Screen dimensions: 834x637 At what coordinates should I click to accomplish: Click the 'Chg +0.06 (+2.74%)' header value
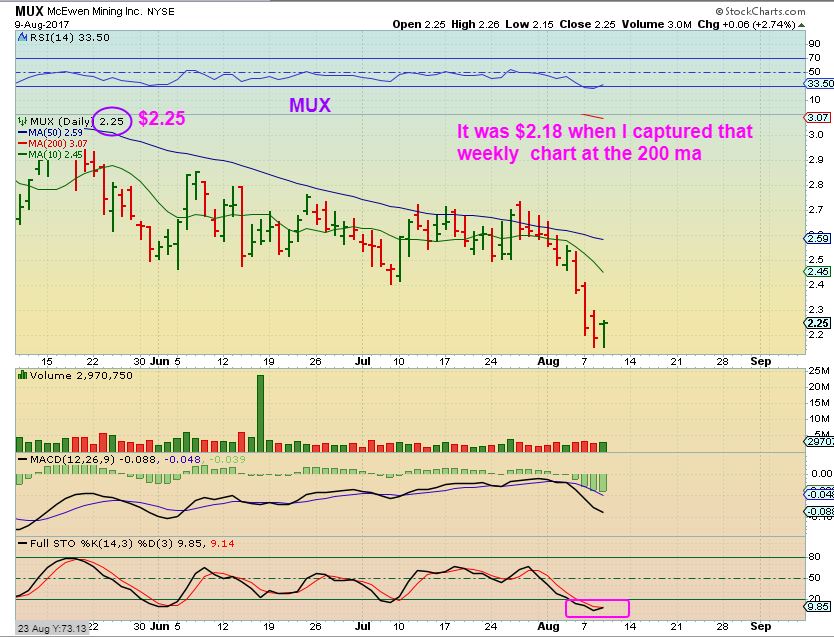[x=746, y=24]
